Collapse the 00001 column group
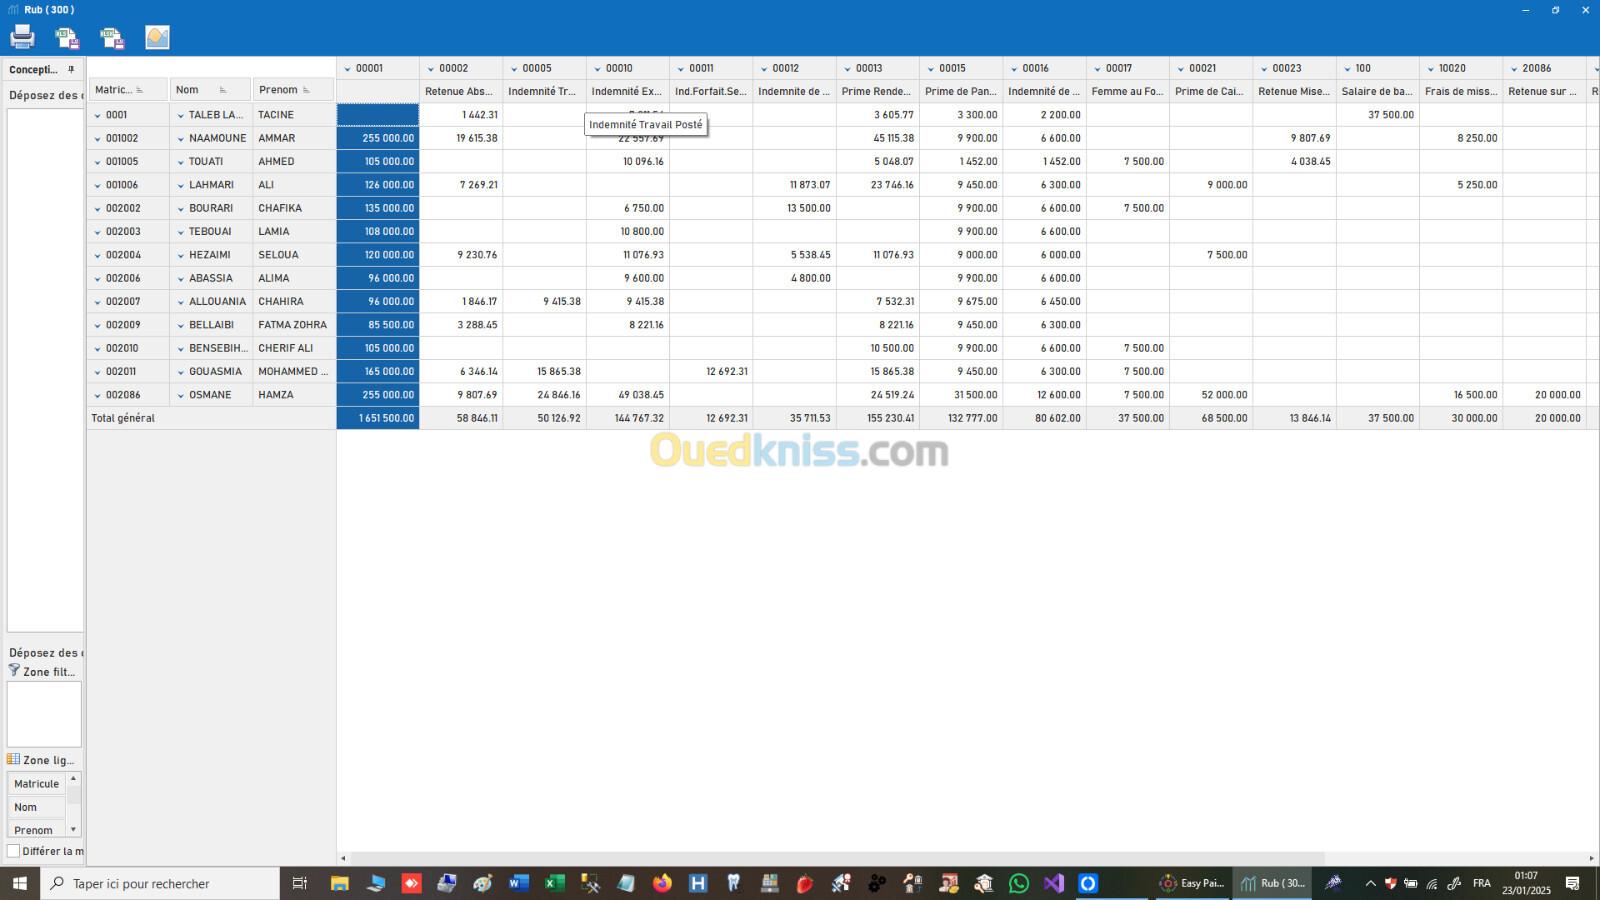1600x900 pixels. 347,69
